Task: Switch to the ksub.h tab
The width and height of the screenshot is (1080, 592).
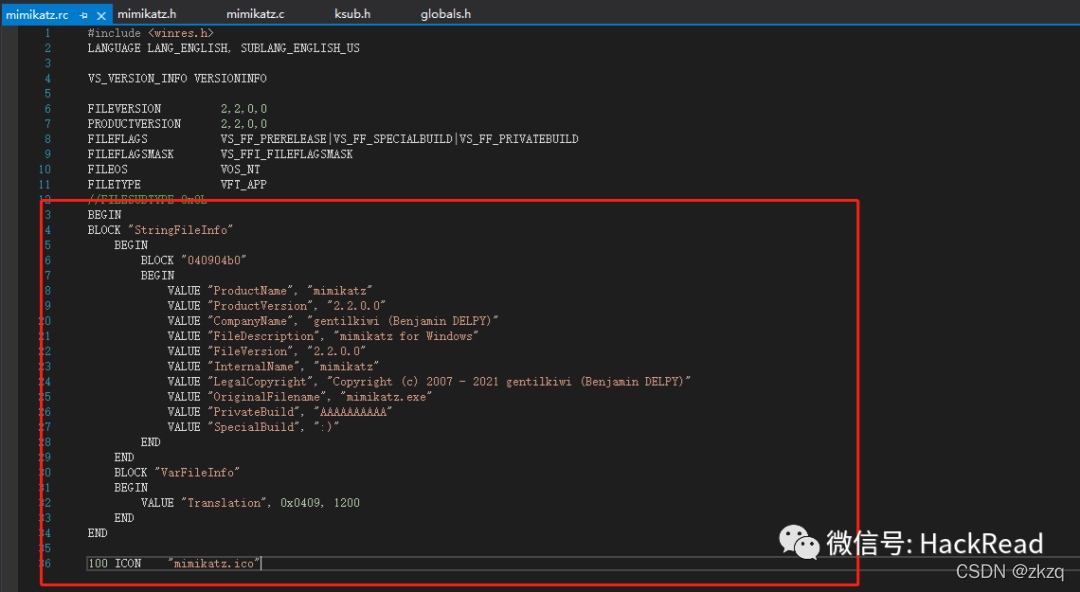Action: point(352,14)
